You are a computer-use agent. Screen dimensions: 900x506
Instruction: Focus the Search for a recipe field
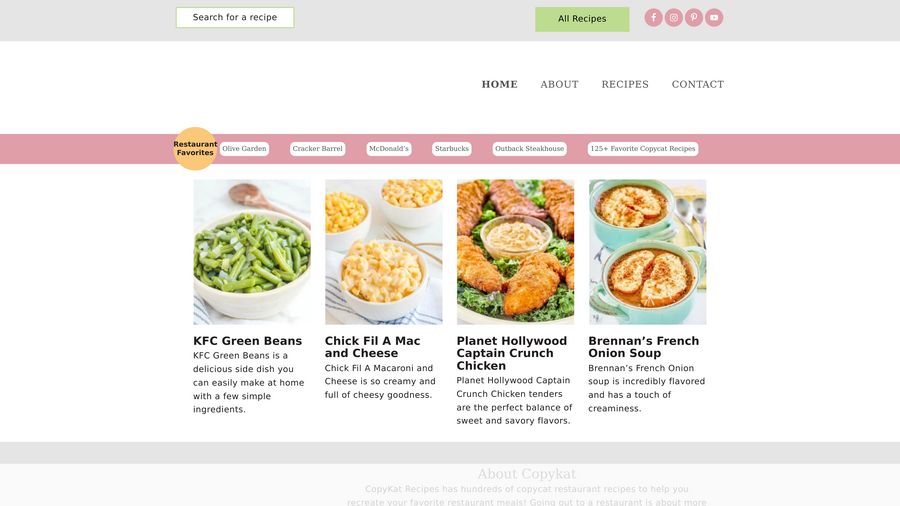[x=235, y=17]
